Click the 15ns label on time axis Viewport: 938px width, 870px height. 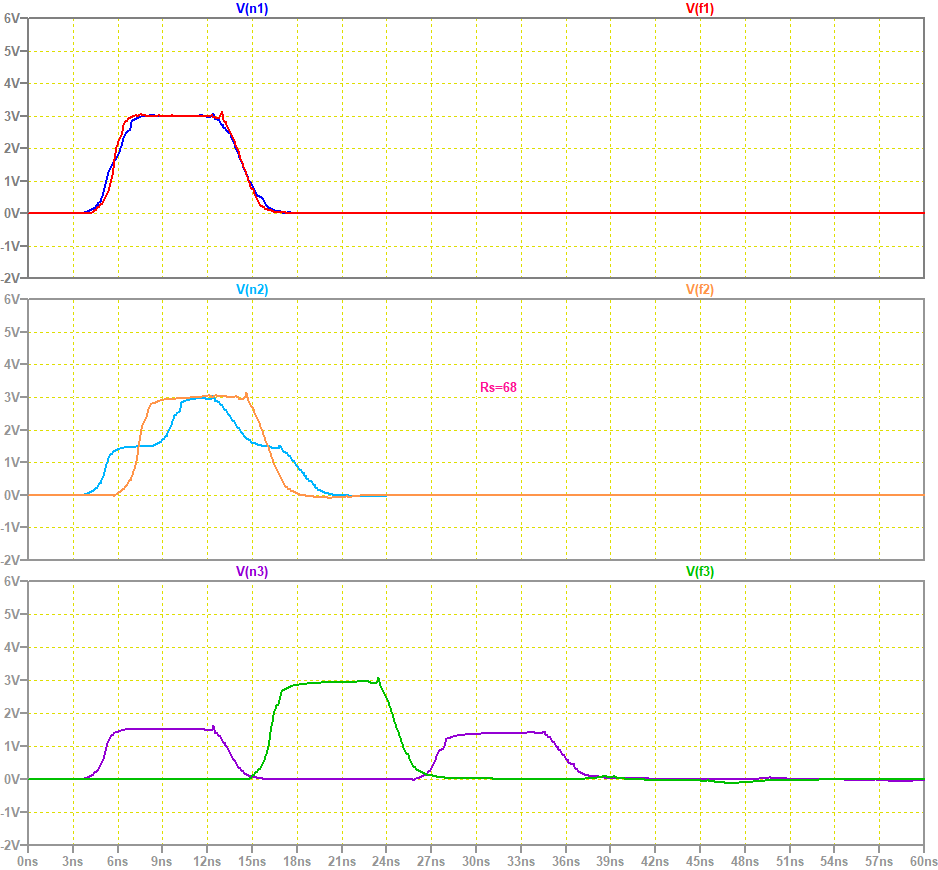pos(252,859)
